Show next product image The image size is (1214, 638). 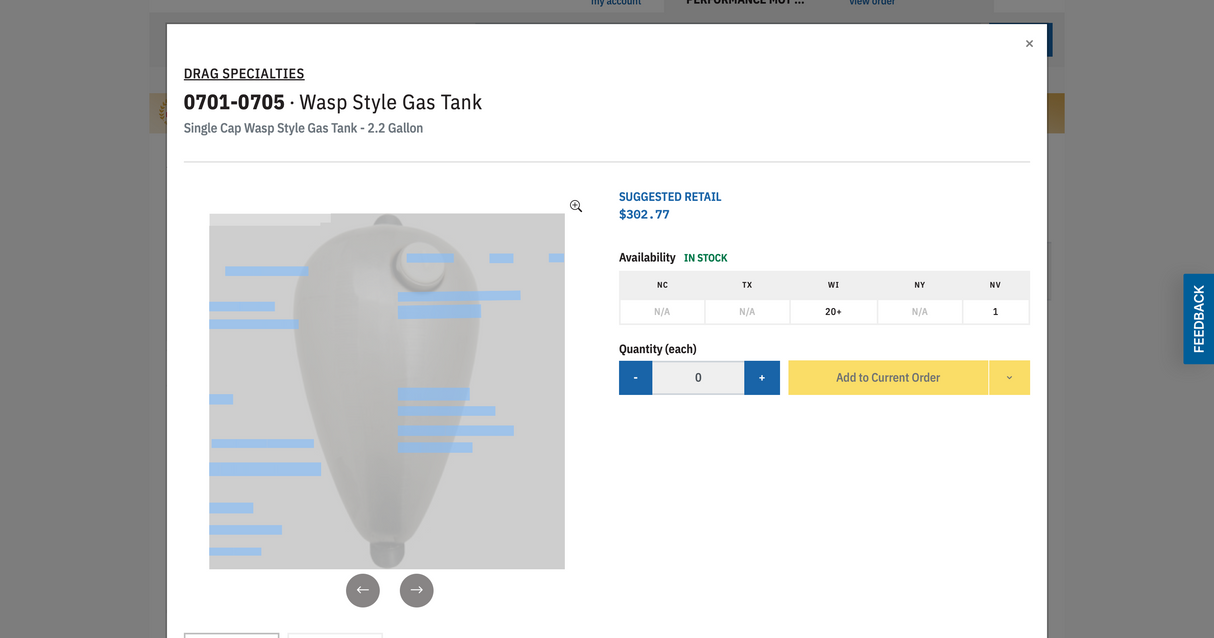[417, 590]
